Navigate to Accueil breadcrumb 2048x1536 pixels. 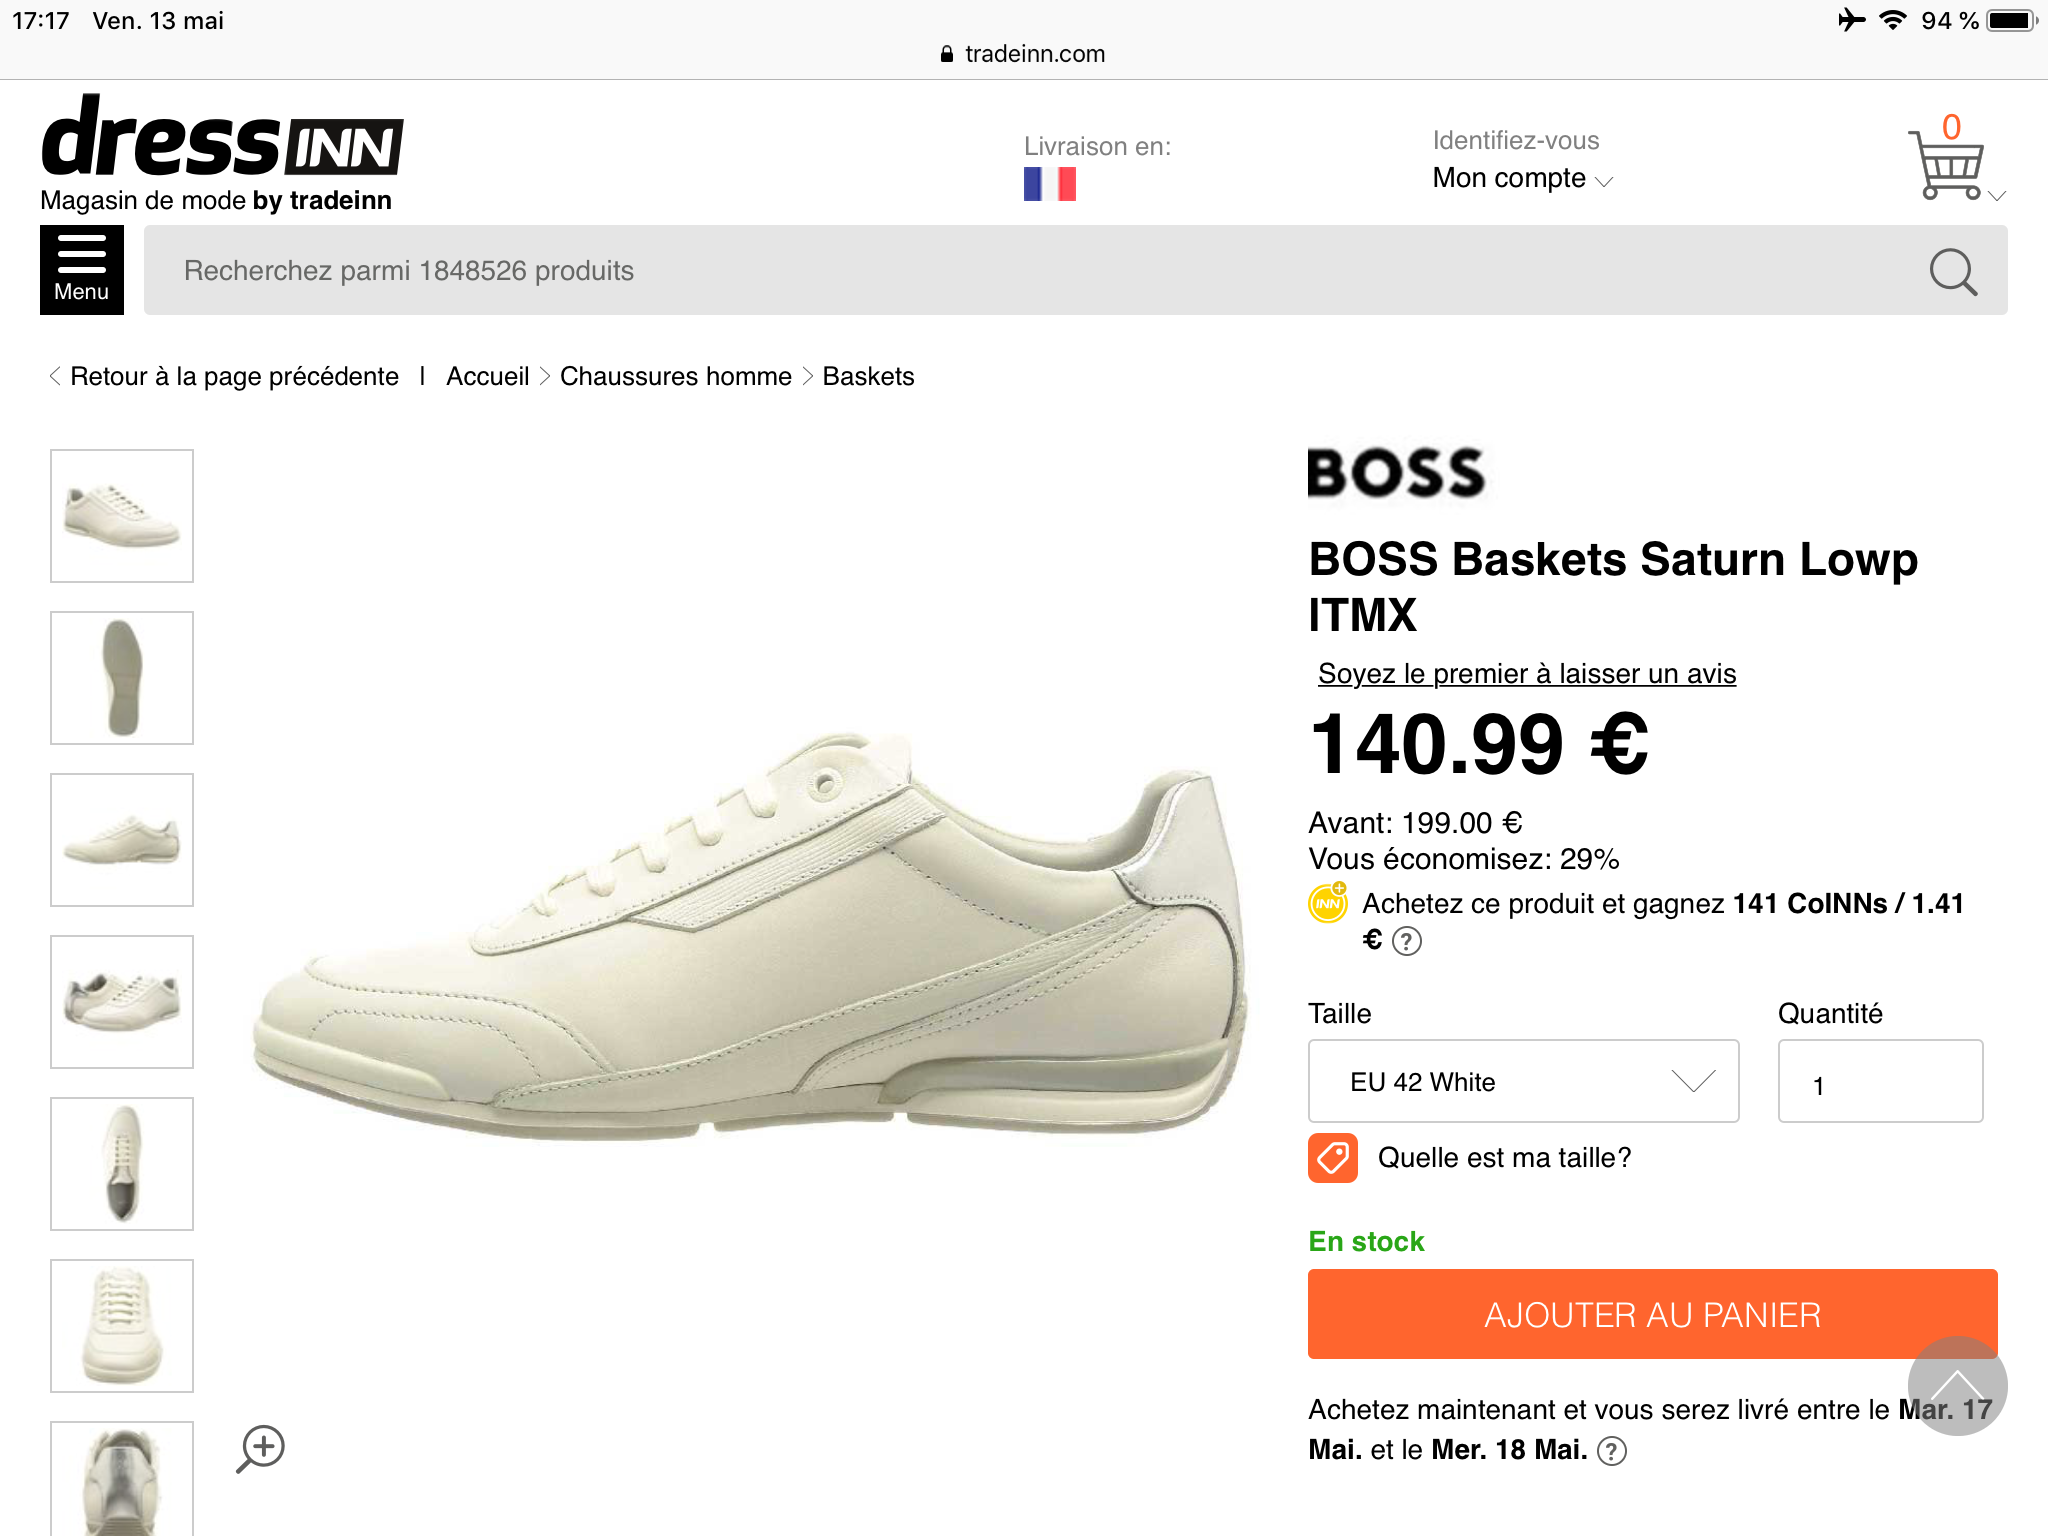pos(487,377)
